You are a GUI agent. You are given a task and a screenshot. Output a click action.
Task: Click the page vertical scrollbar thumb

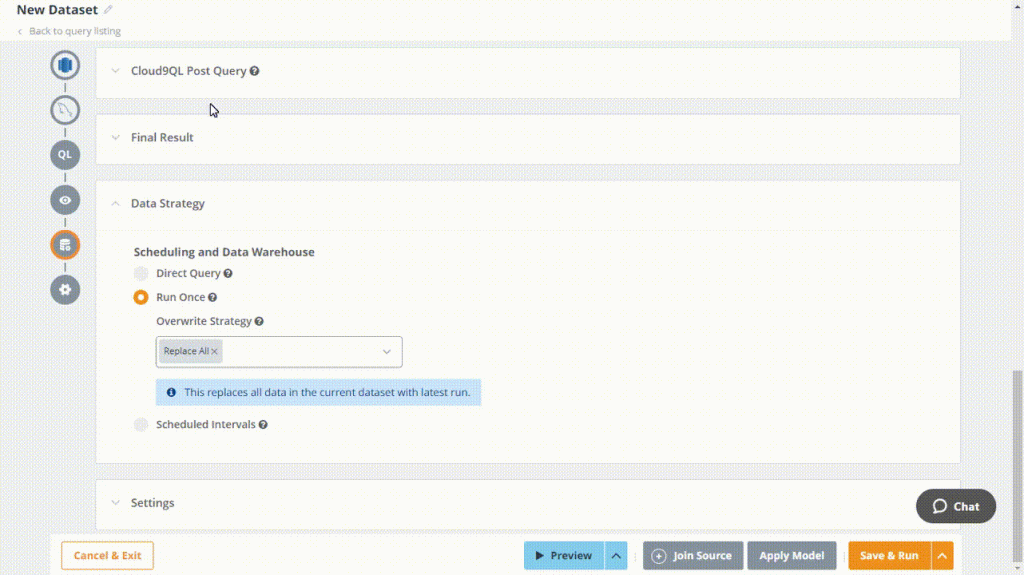click(1017, 465)
